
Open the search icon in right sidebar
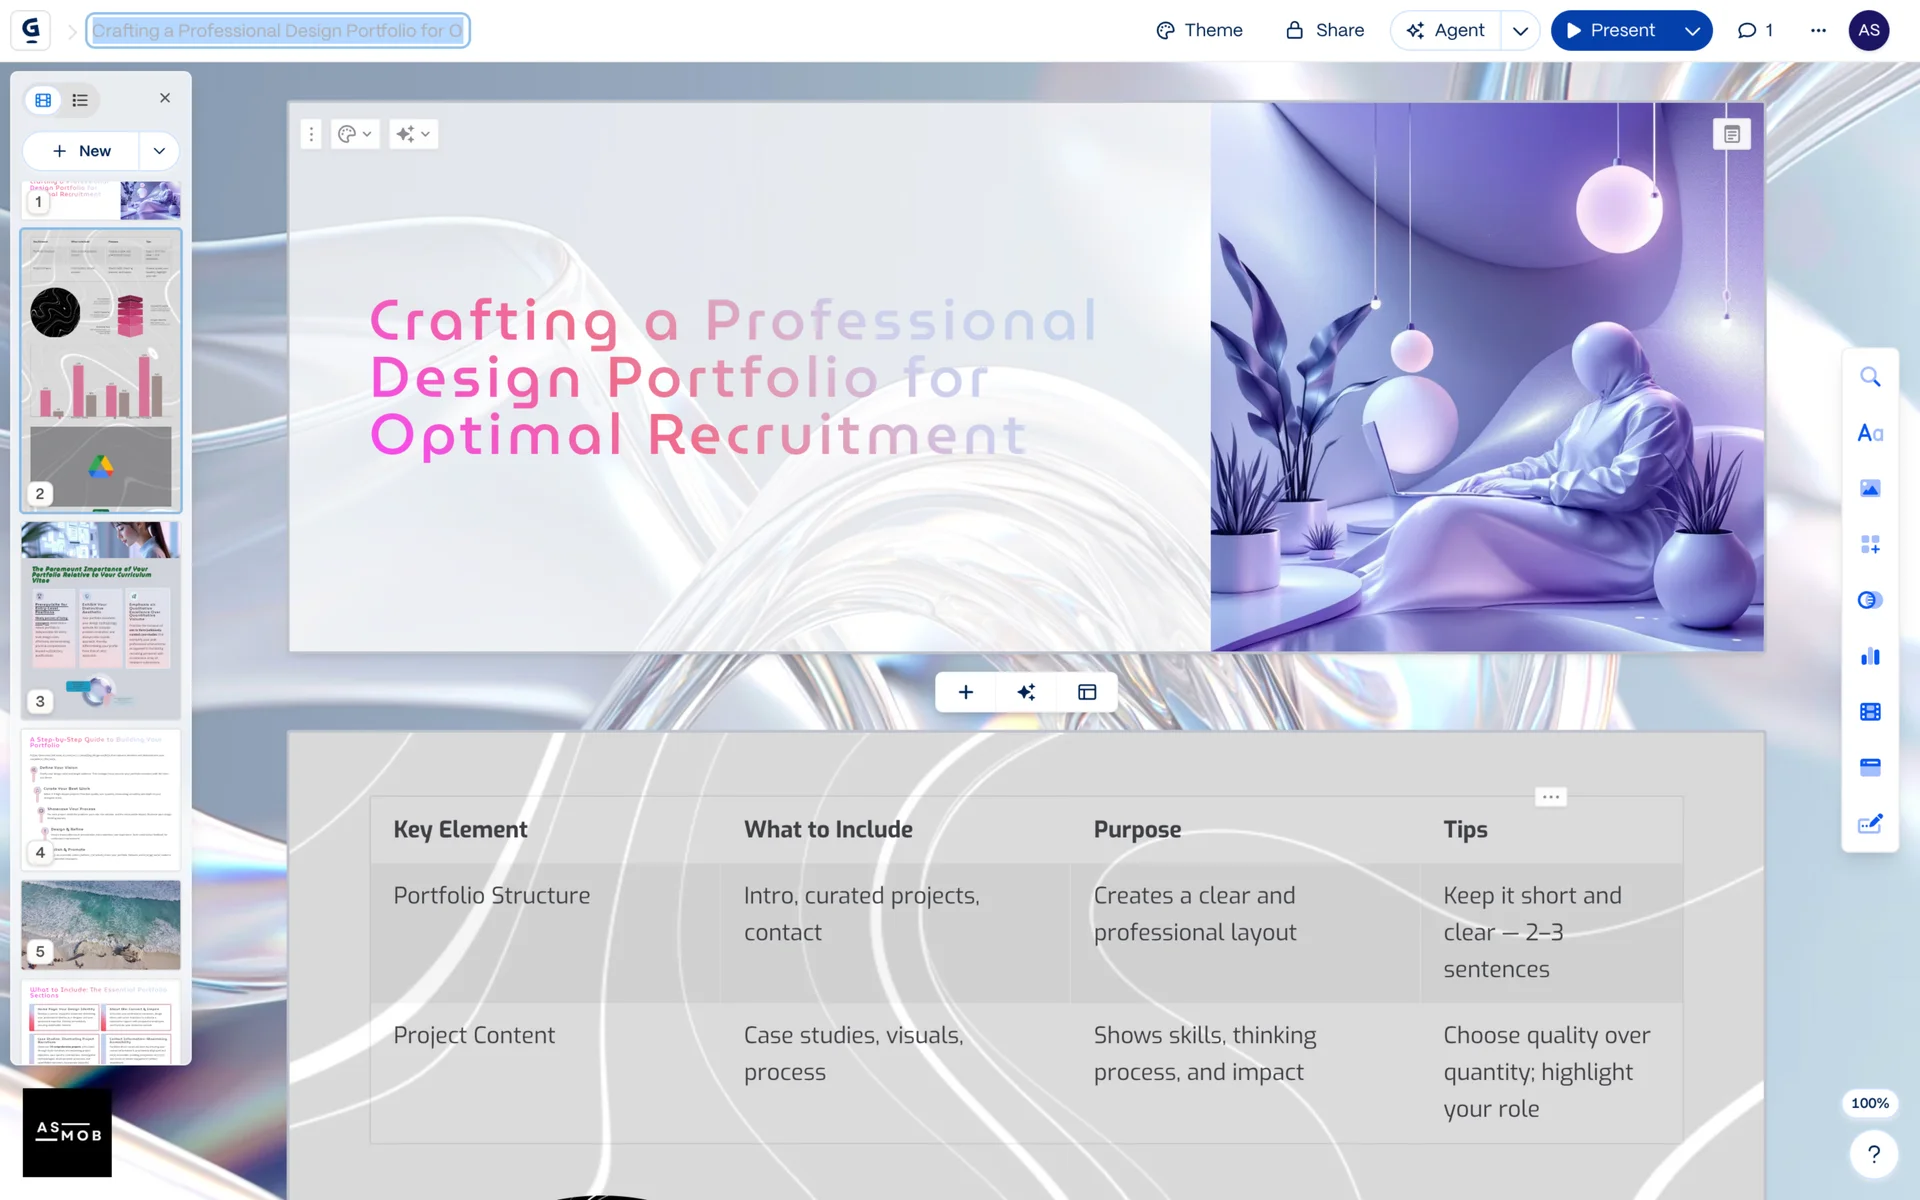(1870, 377)
